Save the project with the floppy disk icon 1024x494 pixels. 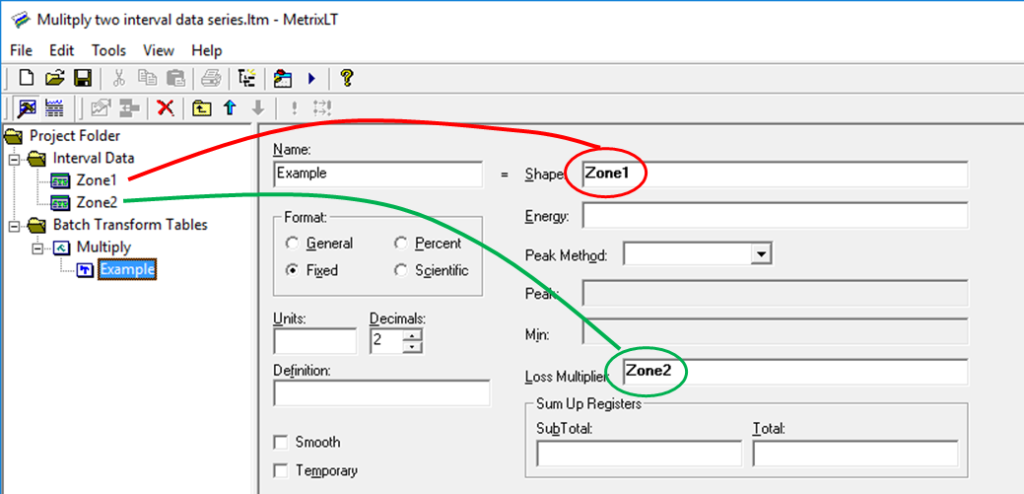(x=83, y=78)
